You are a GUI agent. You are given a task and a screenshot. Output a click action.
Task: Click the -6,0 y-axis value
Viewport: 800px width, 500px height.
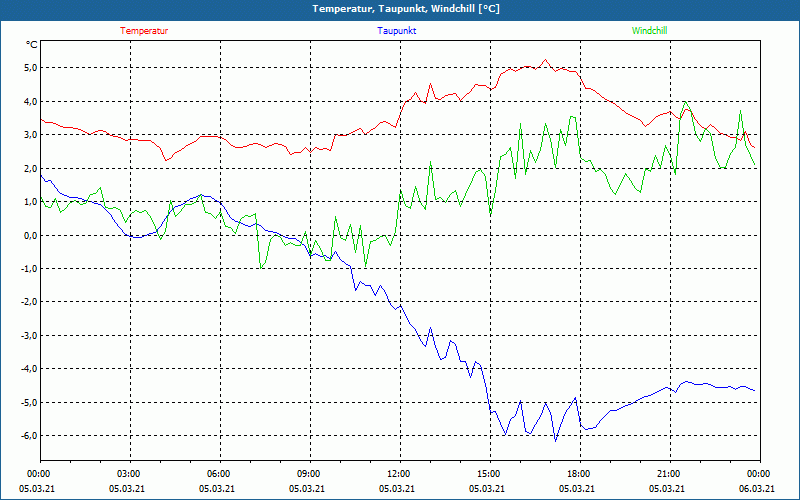pyautogui.click(x=29, y=436)
